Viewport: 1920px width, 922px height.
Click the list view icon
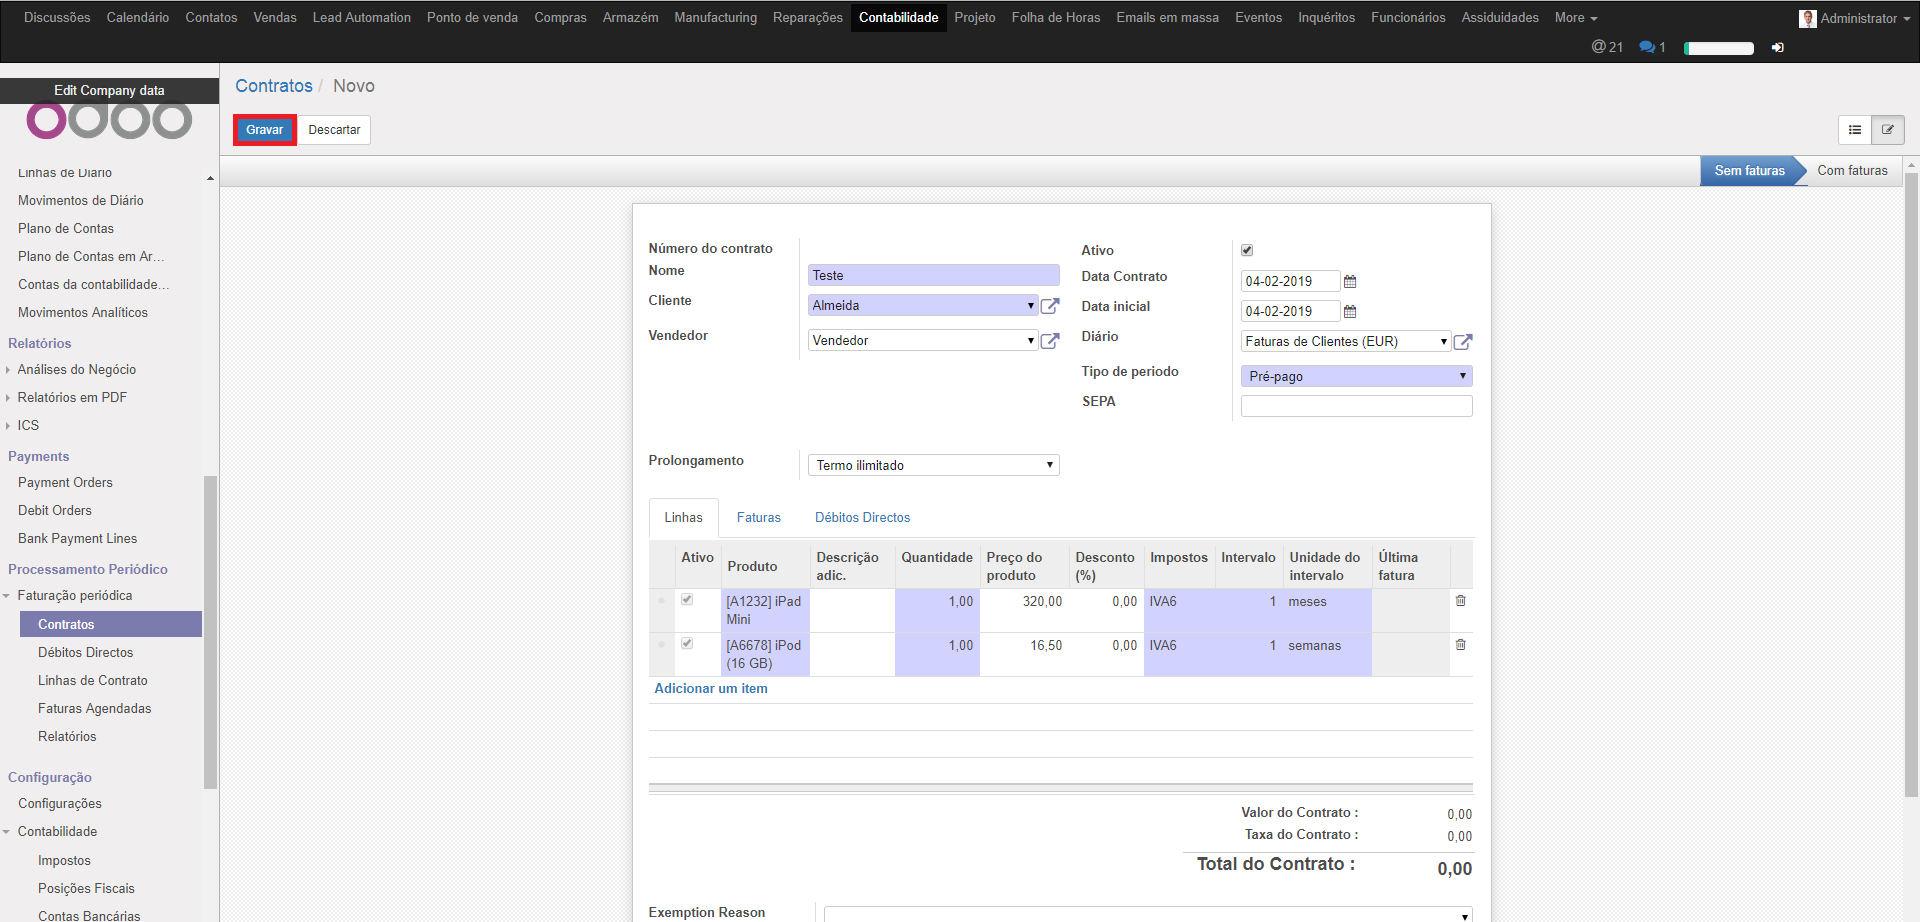tap(1854, 130)
